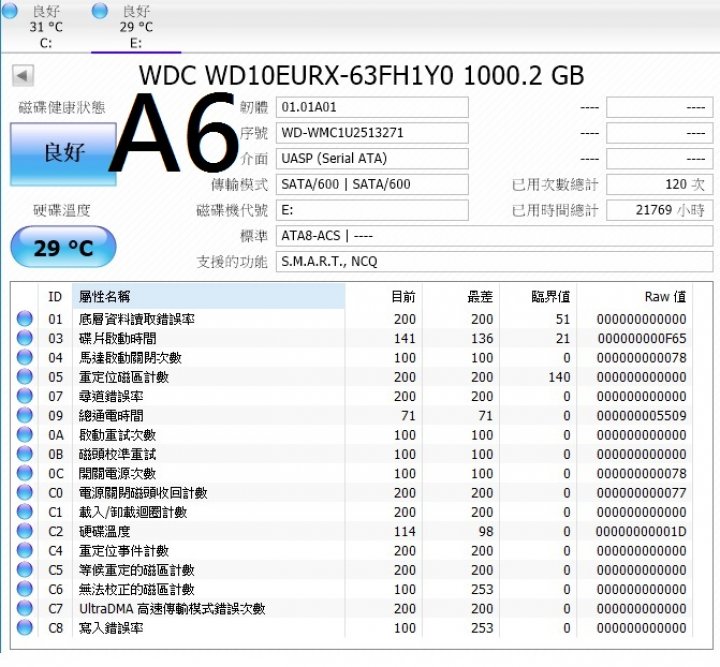Viewport: 720px width, 667px height.
Task: Click status icon for attribute 0C
Action: click(x=25, y=473)
